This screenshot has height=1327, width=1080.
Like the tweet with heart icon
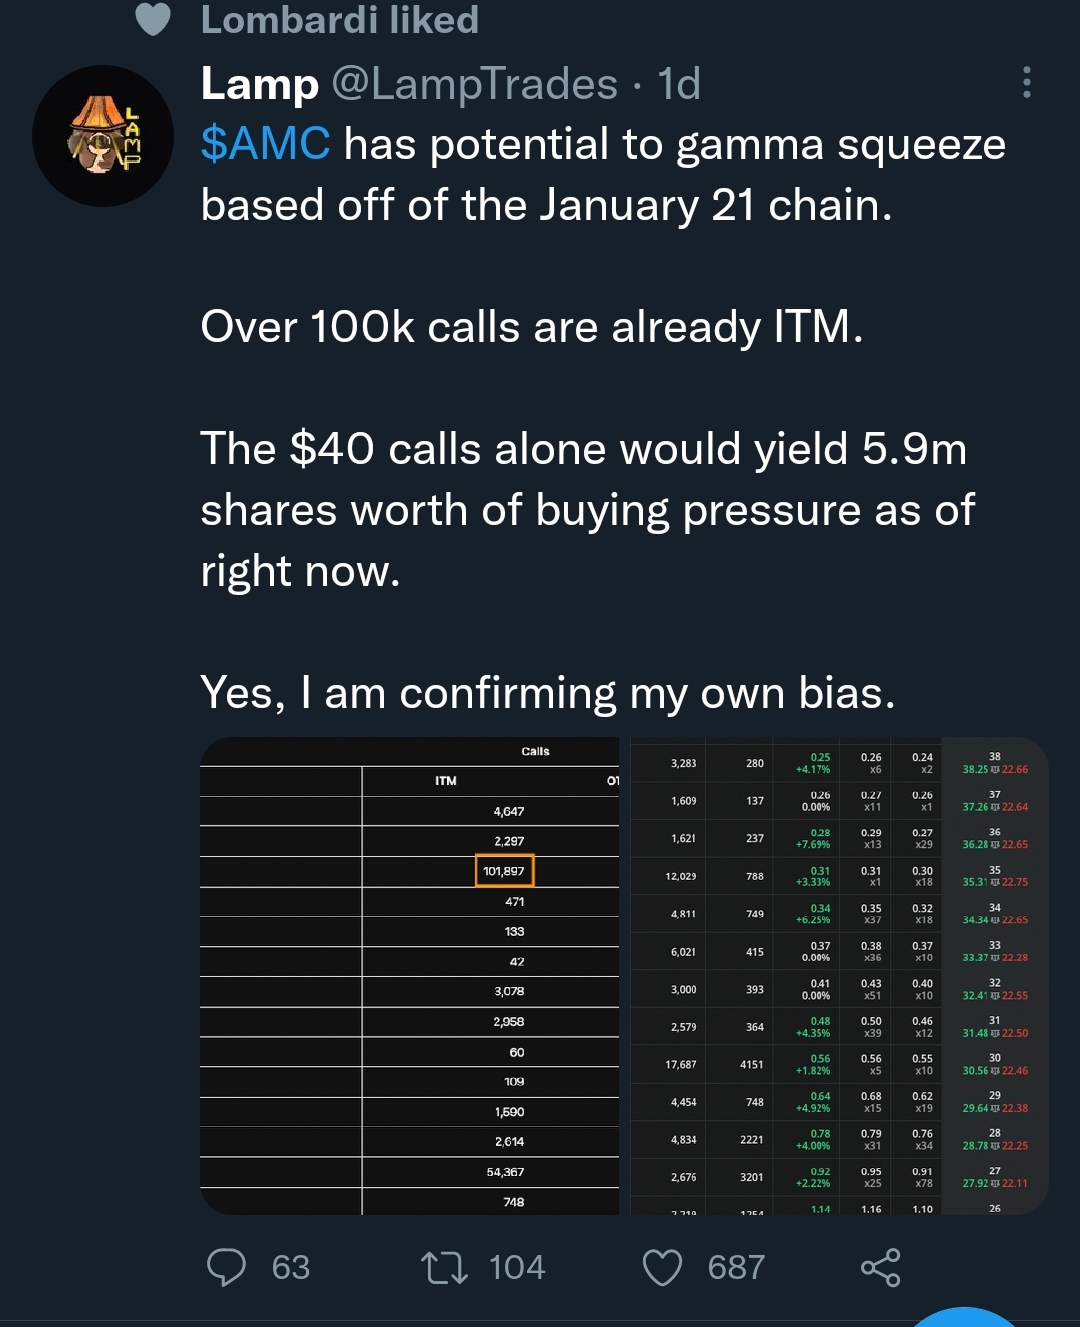click(662, 1268)
